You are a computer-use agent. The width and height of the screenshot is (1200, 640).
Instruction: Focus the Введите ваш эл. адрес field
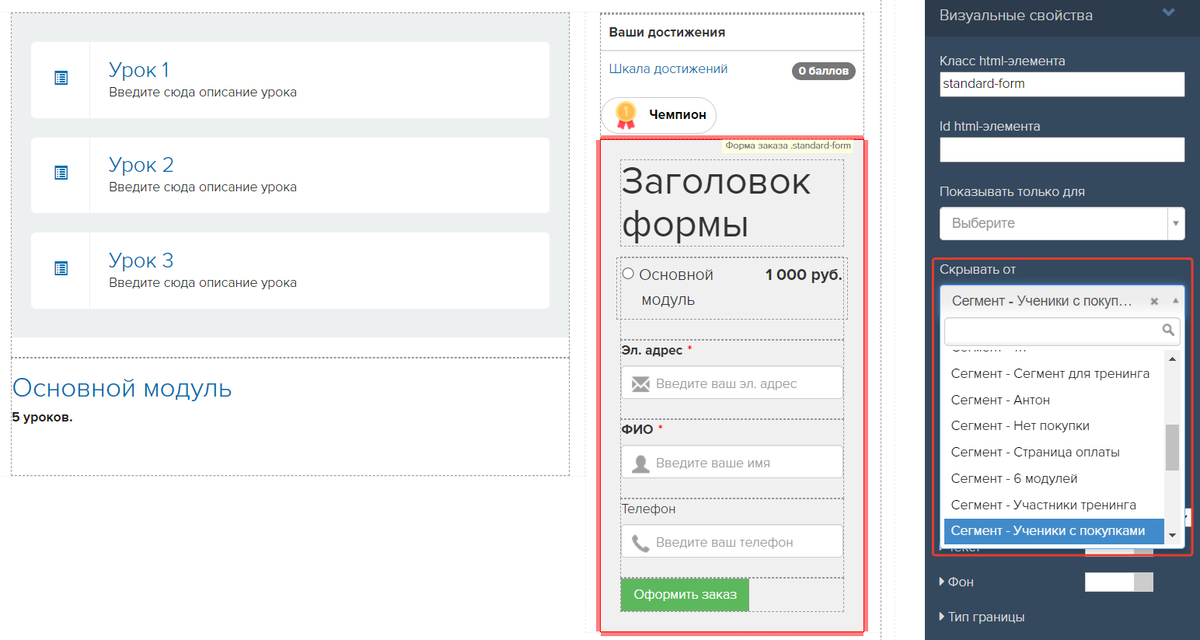[x=732, y=383]
